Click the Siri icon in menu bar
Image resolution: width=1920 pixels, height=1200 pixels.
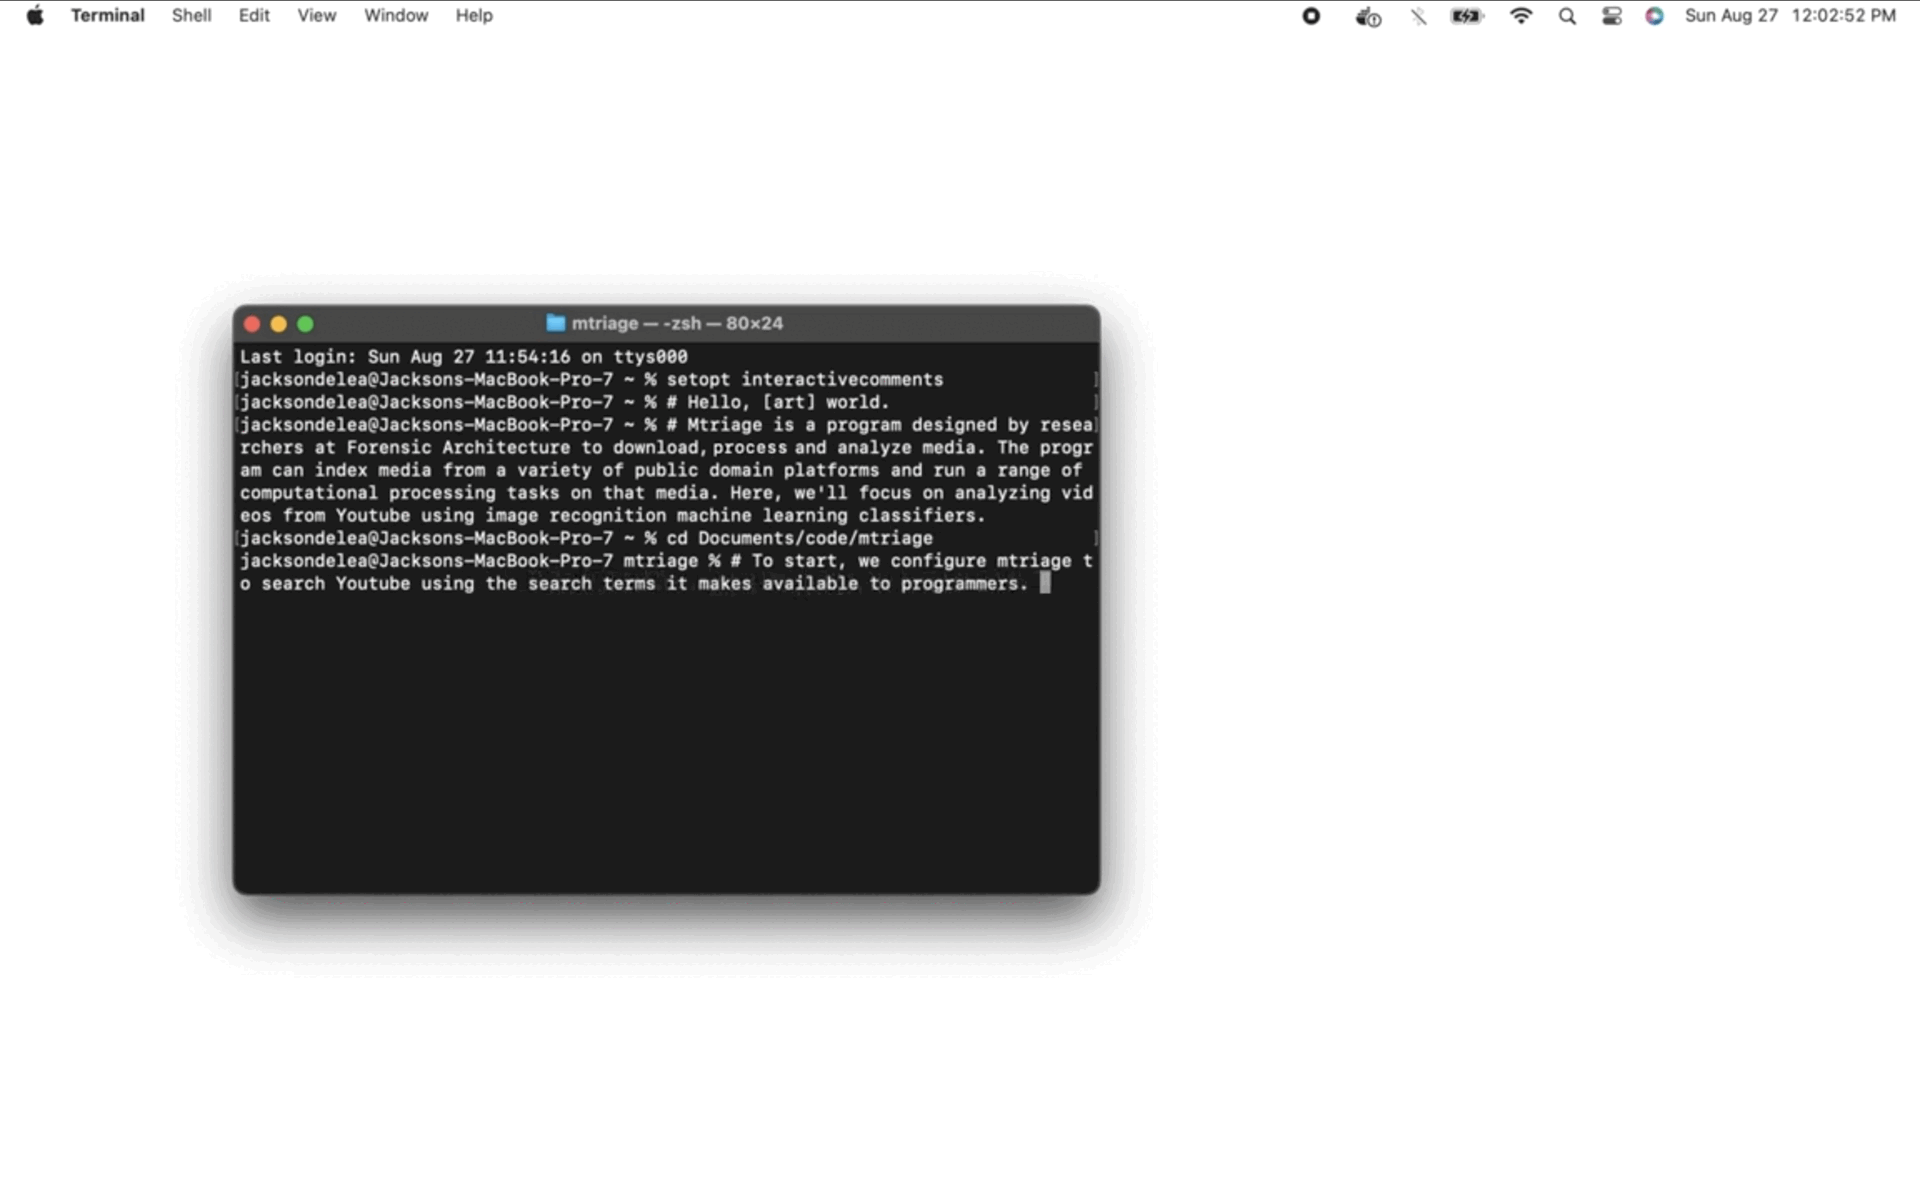coord(1654,16)
